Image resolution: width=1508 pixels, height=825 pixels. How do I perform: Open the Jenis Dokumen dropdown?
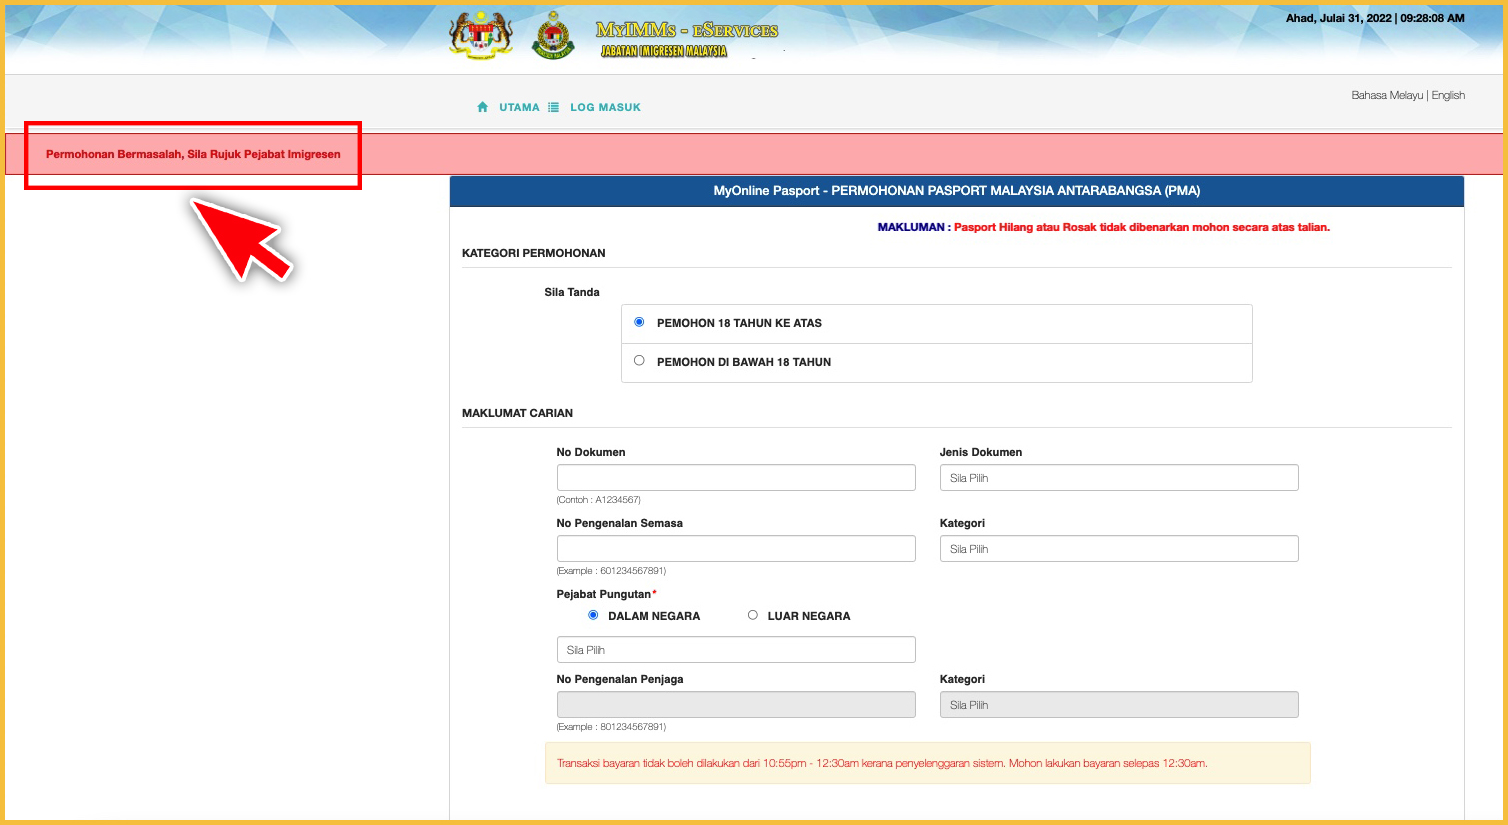coord(1118,478)
